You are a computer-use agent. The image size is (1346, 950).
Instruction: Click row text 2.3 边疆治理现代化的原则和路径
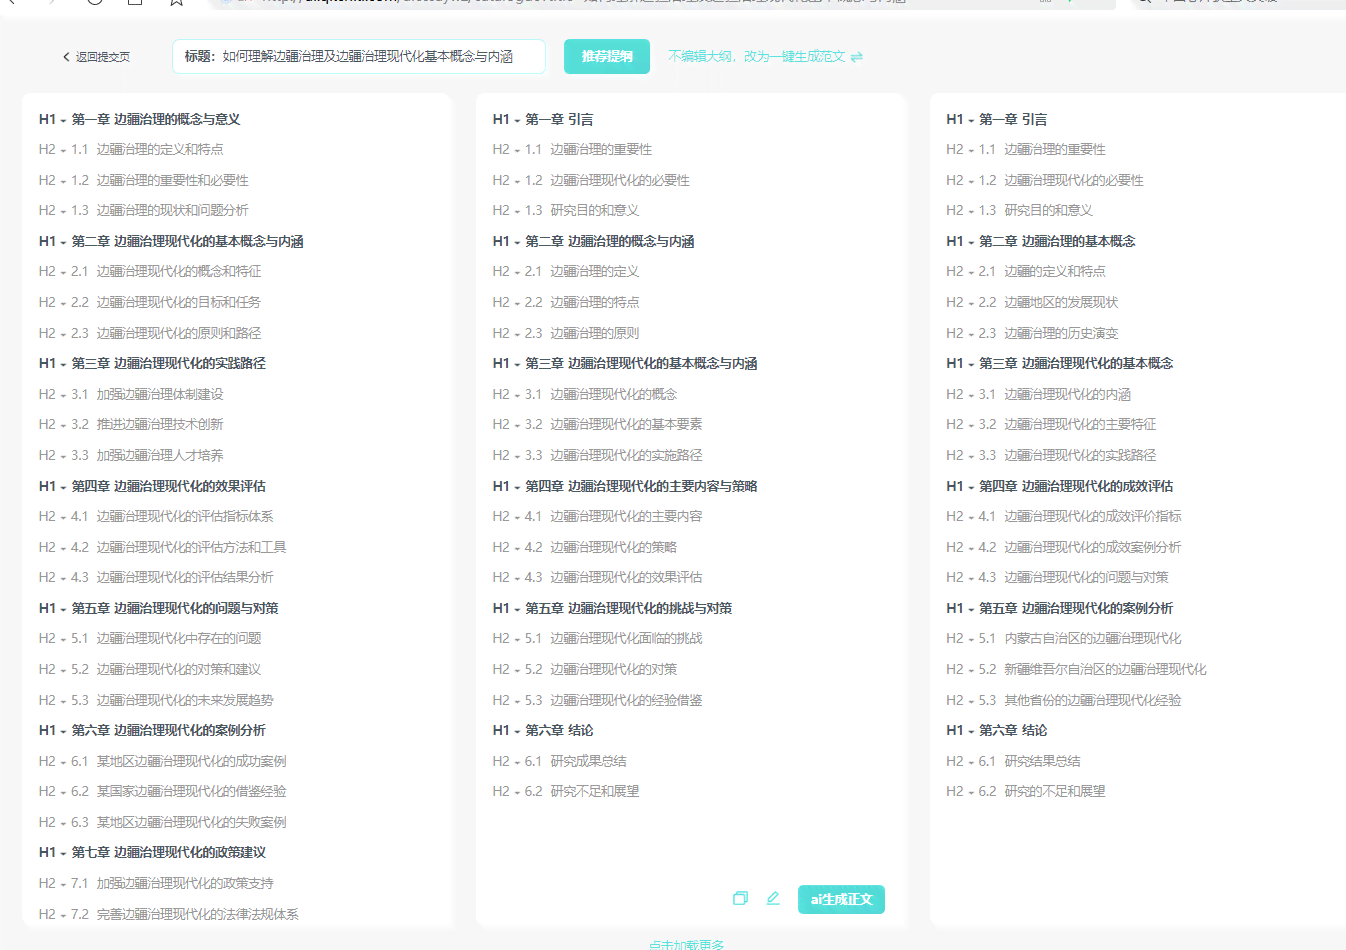166,333
